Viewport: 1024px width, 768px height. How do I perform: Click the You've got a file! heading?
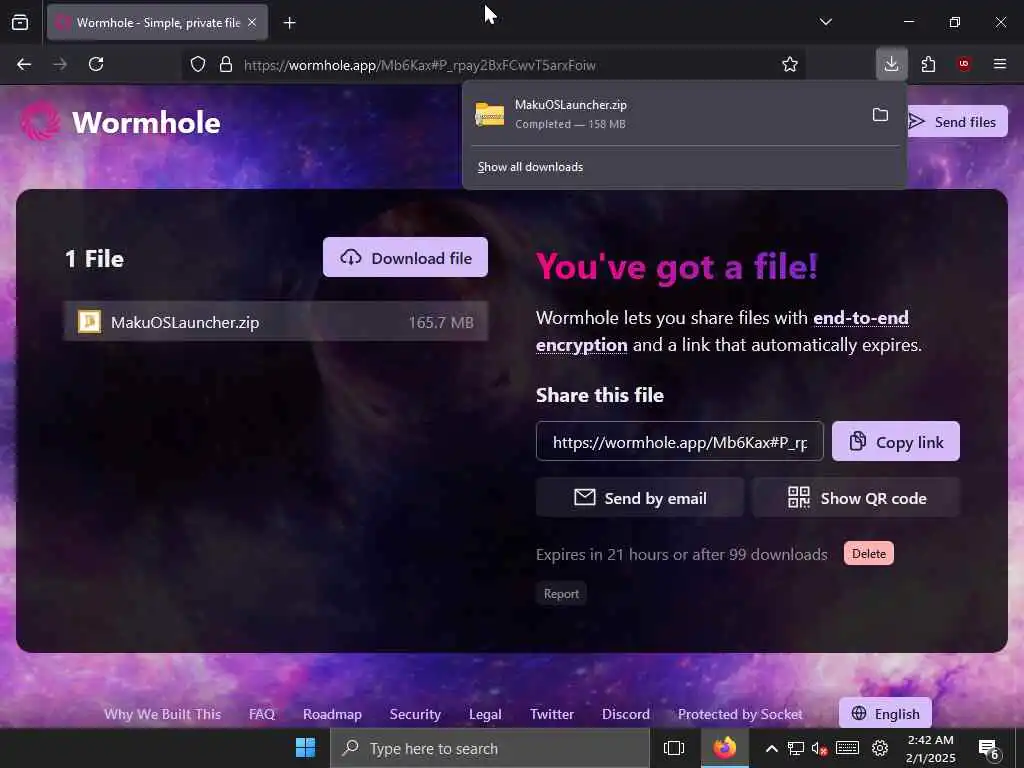coord(677,266)
